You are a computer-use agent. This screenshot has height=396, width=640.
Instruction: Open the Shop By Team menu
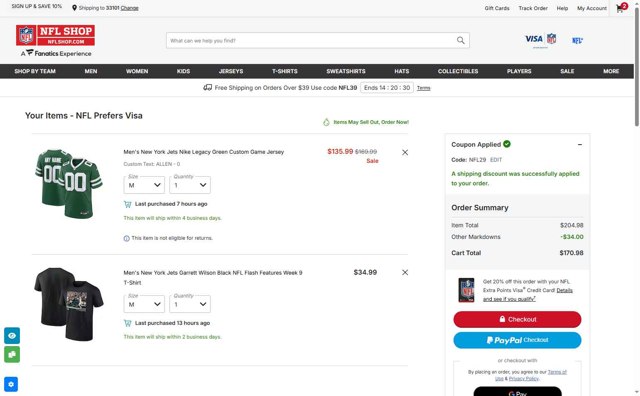click(x=35, y=71)
